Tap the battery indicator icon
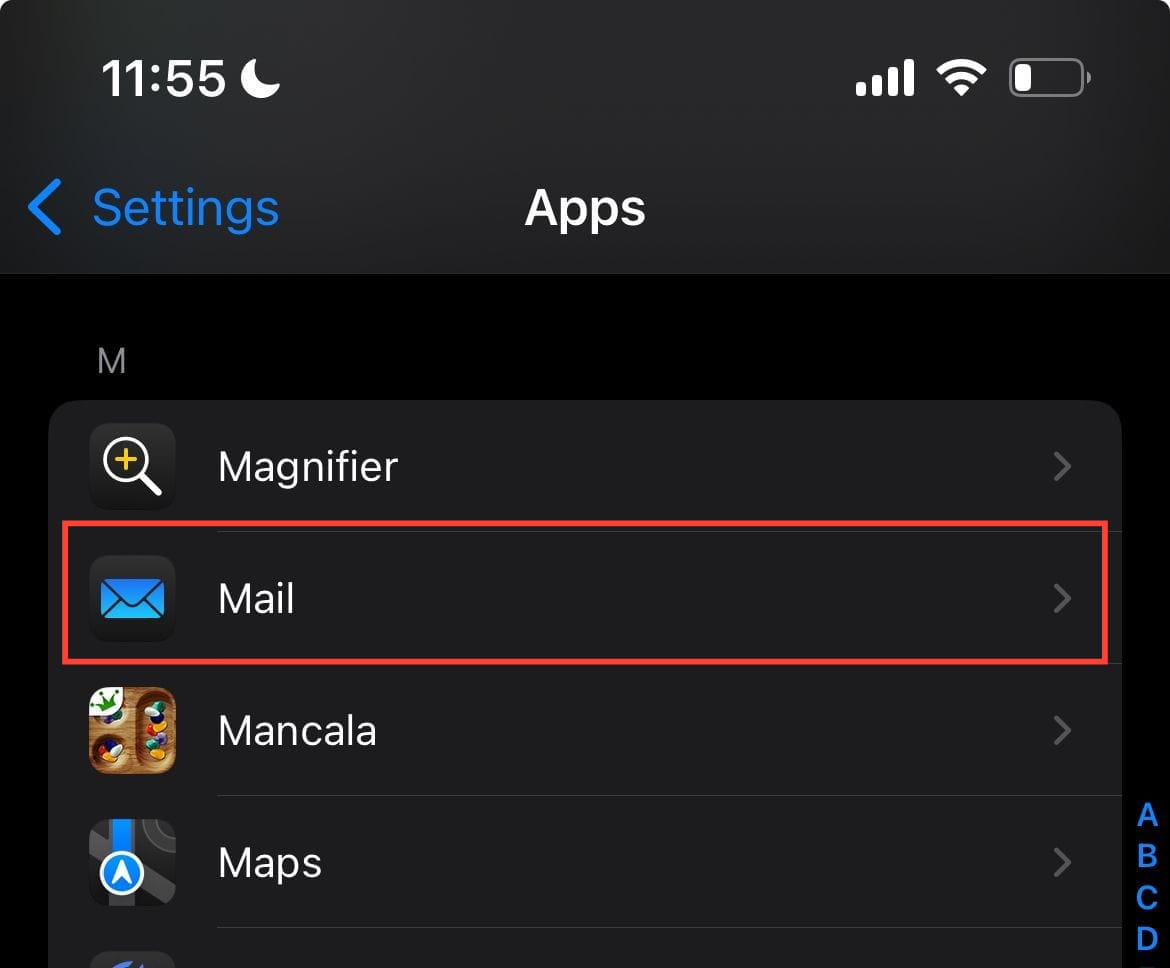 (x=1049, y=77)
